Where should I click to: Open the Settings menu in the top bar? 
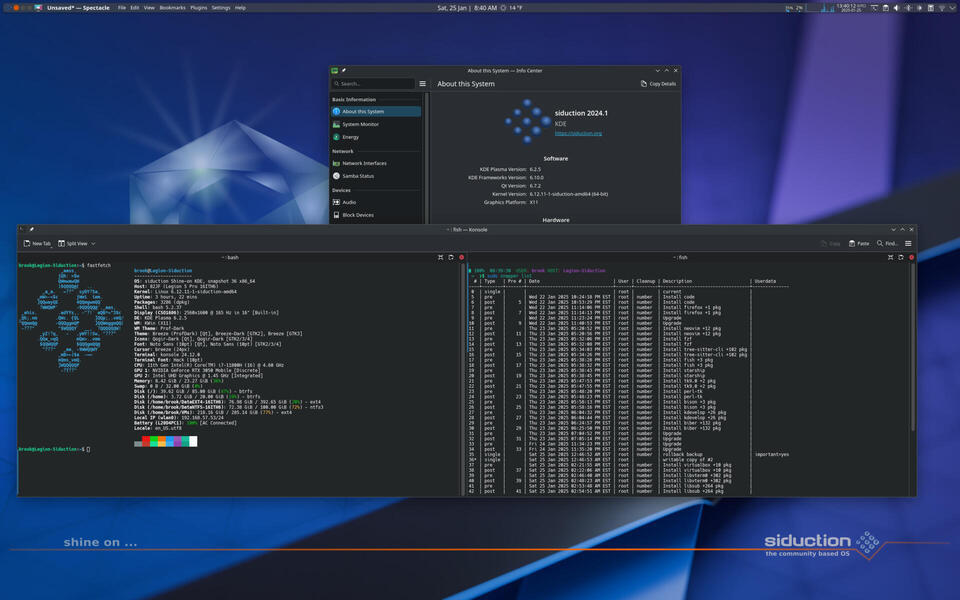coord(221,8)
